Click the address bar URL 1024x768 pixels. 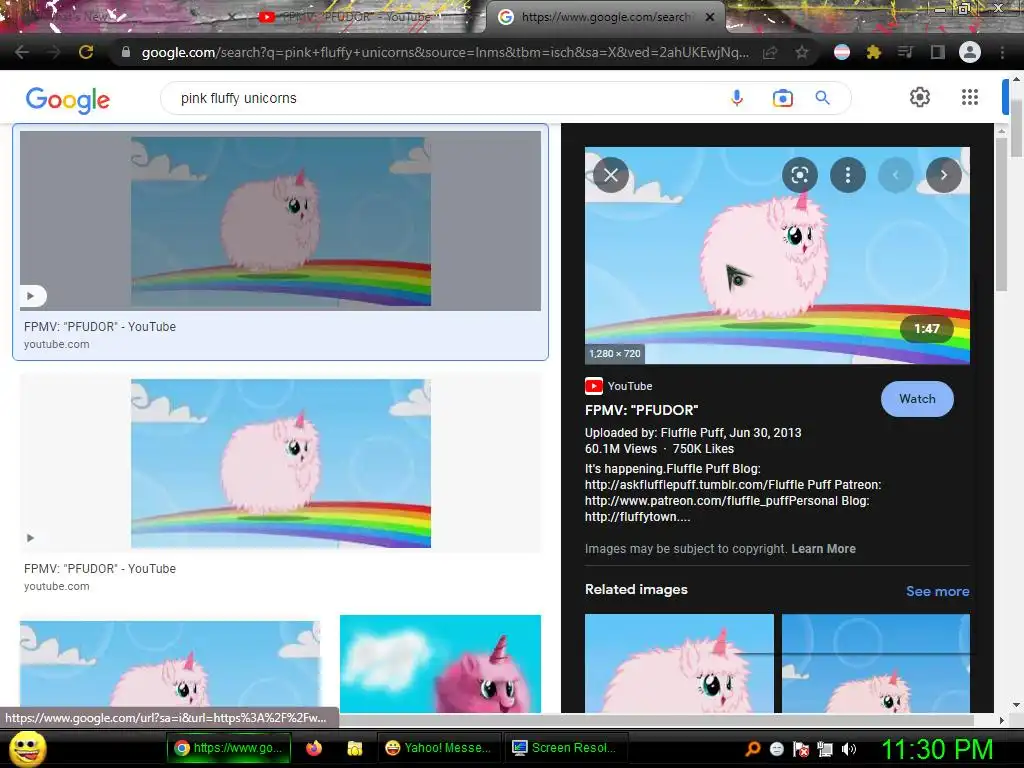point(445,52)
